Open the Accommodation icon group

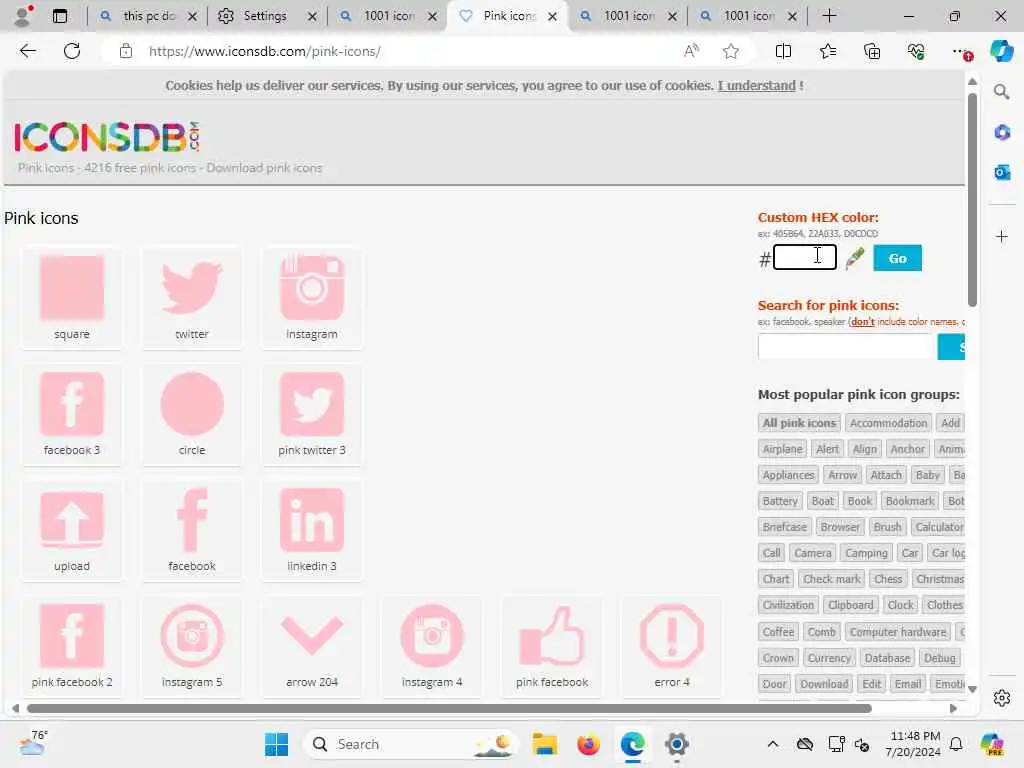[888, 423]
